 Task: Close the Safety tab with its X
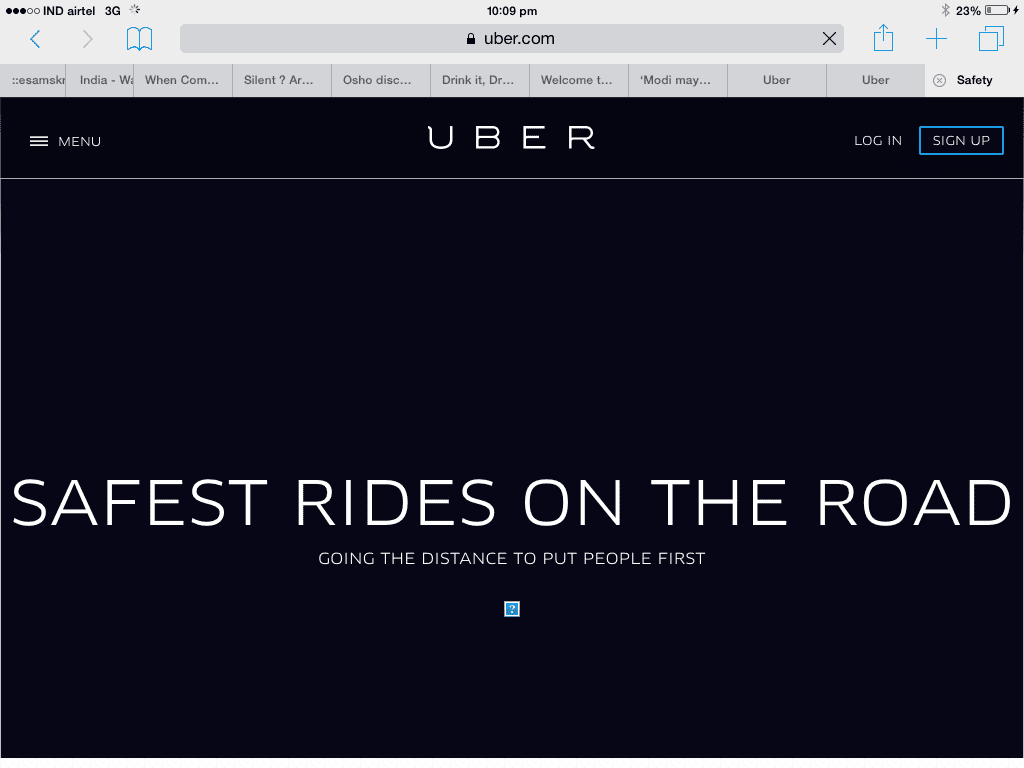(x=939, y=80)
